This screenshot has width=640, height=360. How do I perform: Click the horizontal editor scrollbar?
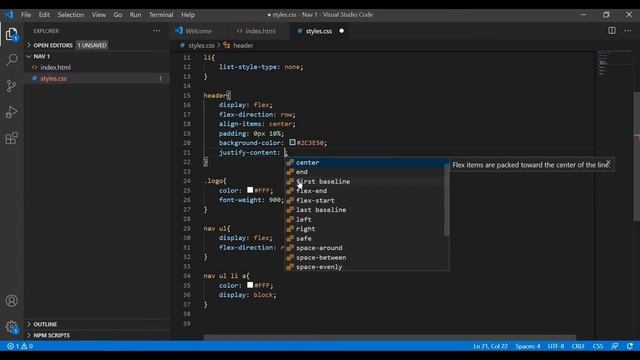[x=390, y=338]
